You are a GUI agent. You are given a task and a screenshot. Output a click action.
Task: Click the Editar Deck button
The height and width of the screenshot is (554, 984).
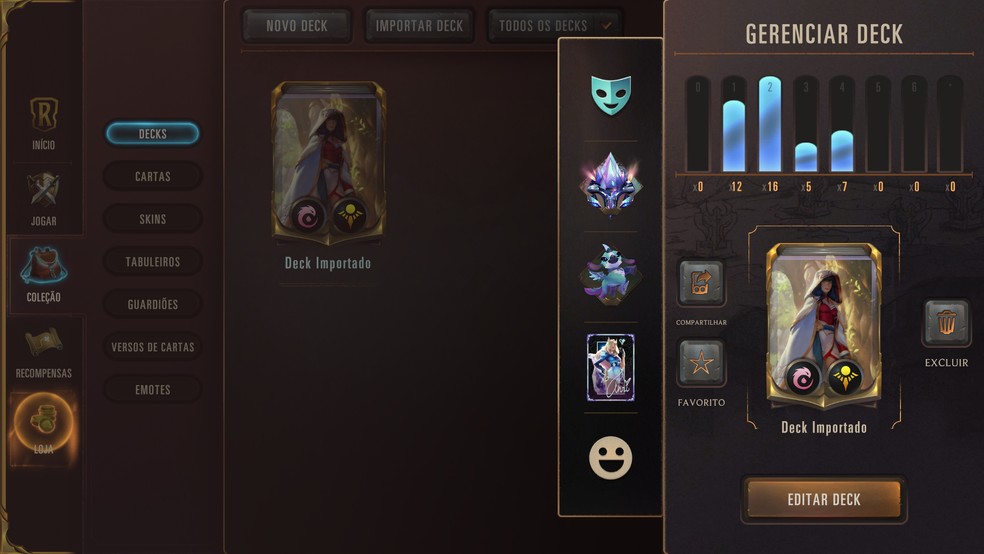point(824,499)
